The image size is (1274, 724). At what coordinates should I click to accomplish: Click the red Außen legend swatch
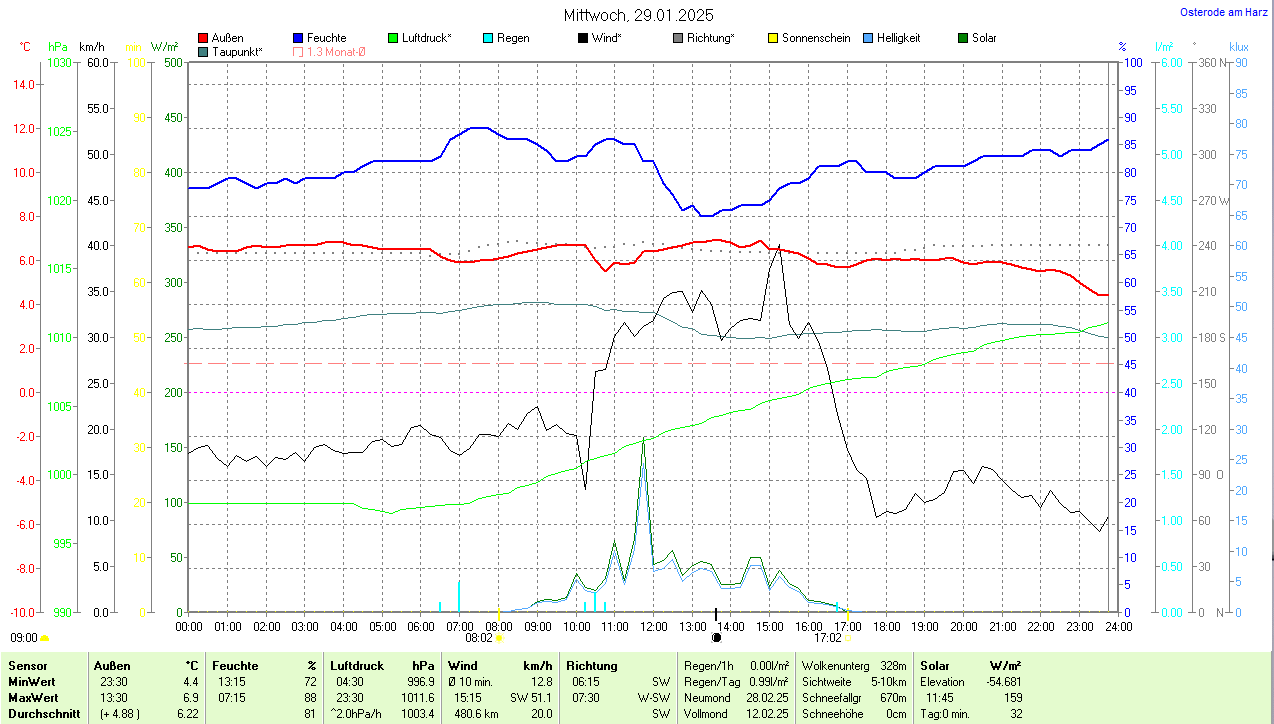click(x=204, y=38)
